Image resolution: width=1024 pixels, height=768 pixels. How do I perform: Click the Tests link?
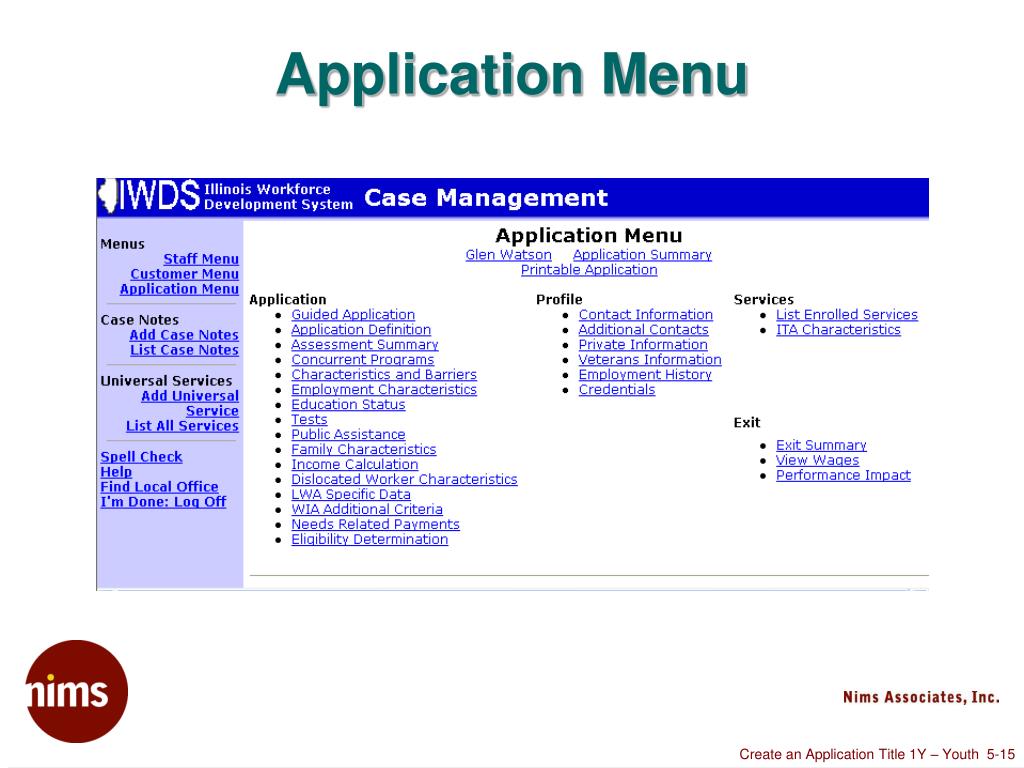click(310, 420)
